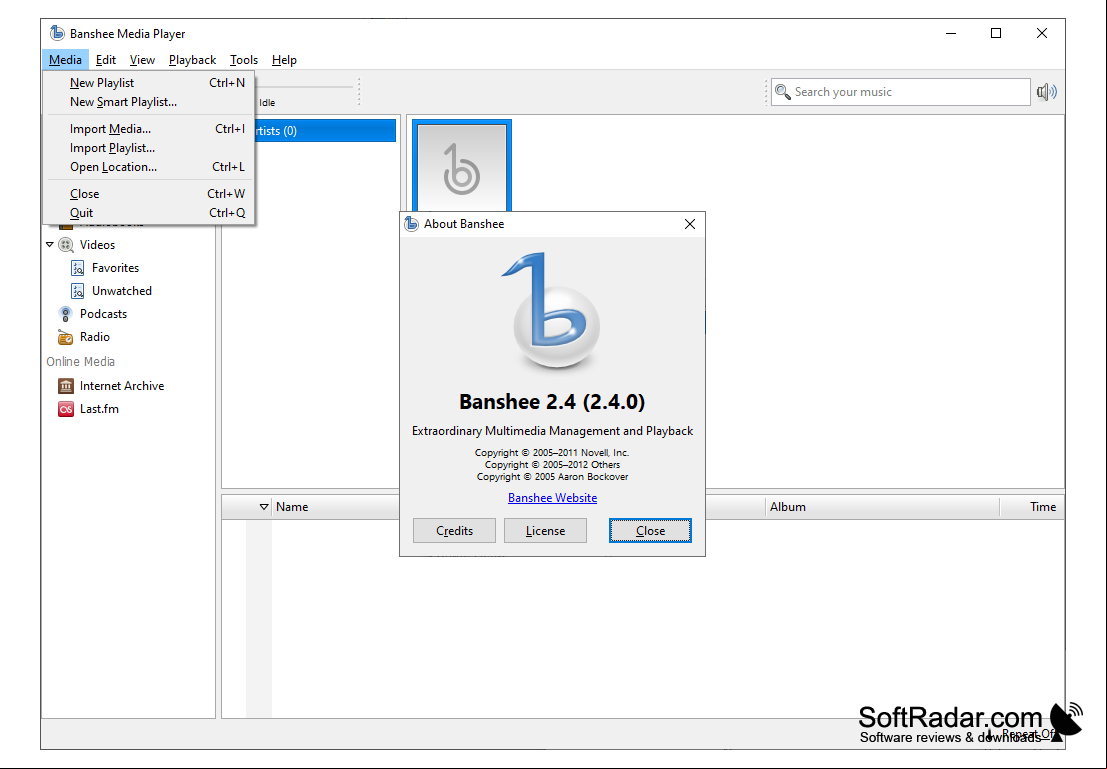Click the playback seek slider

tap(304, 87)
